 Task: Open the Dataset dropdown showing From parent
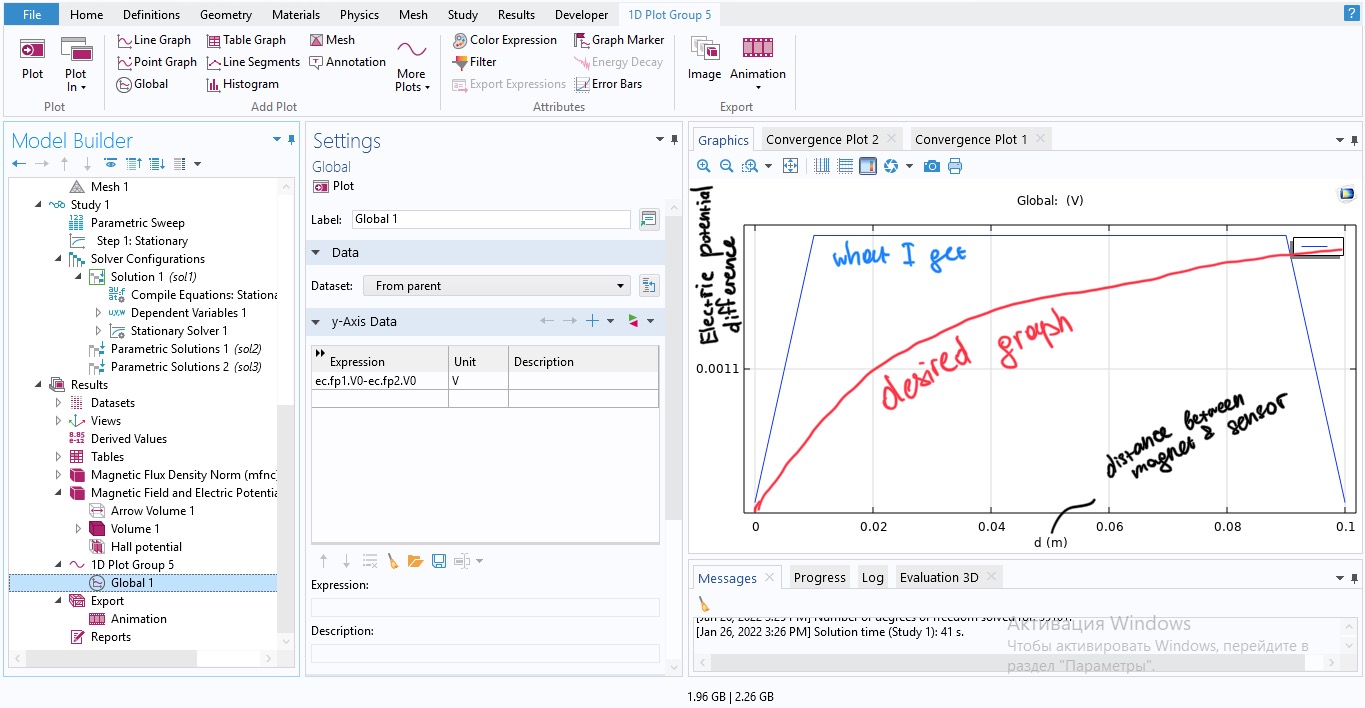pyautogui.click(x=496, y=286)
